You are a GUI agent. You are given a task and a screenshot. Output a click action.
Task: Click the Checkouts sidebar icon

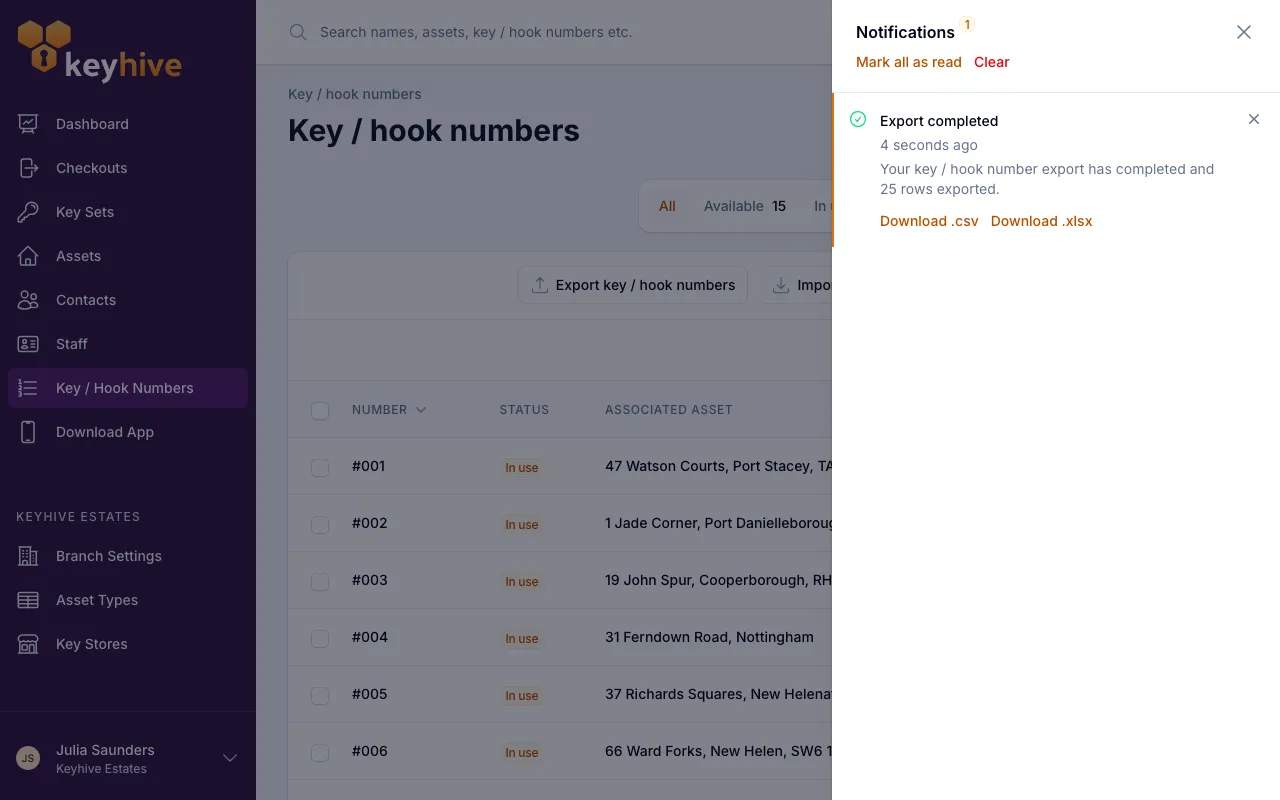(28, 168)
